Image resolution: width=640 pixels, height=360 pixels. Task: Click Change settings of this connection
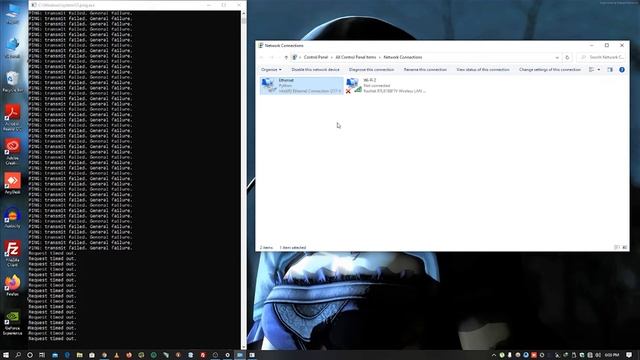tap(549, 70)
